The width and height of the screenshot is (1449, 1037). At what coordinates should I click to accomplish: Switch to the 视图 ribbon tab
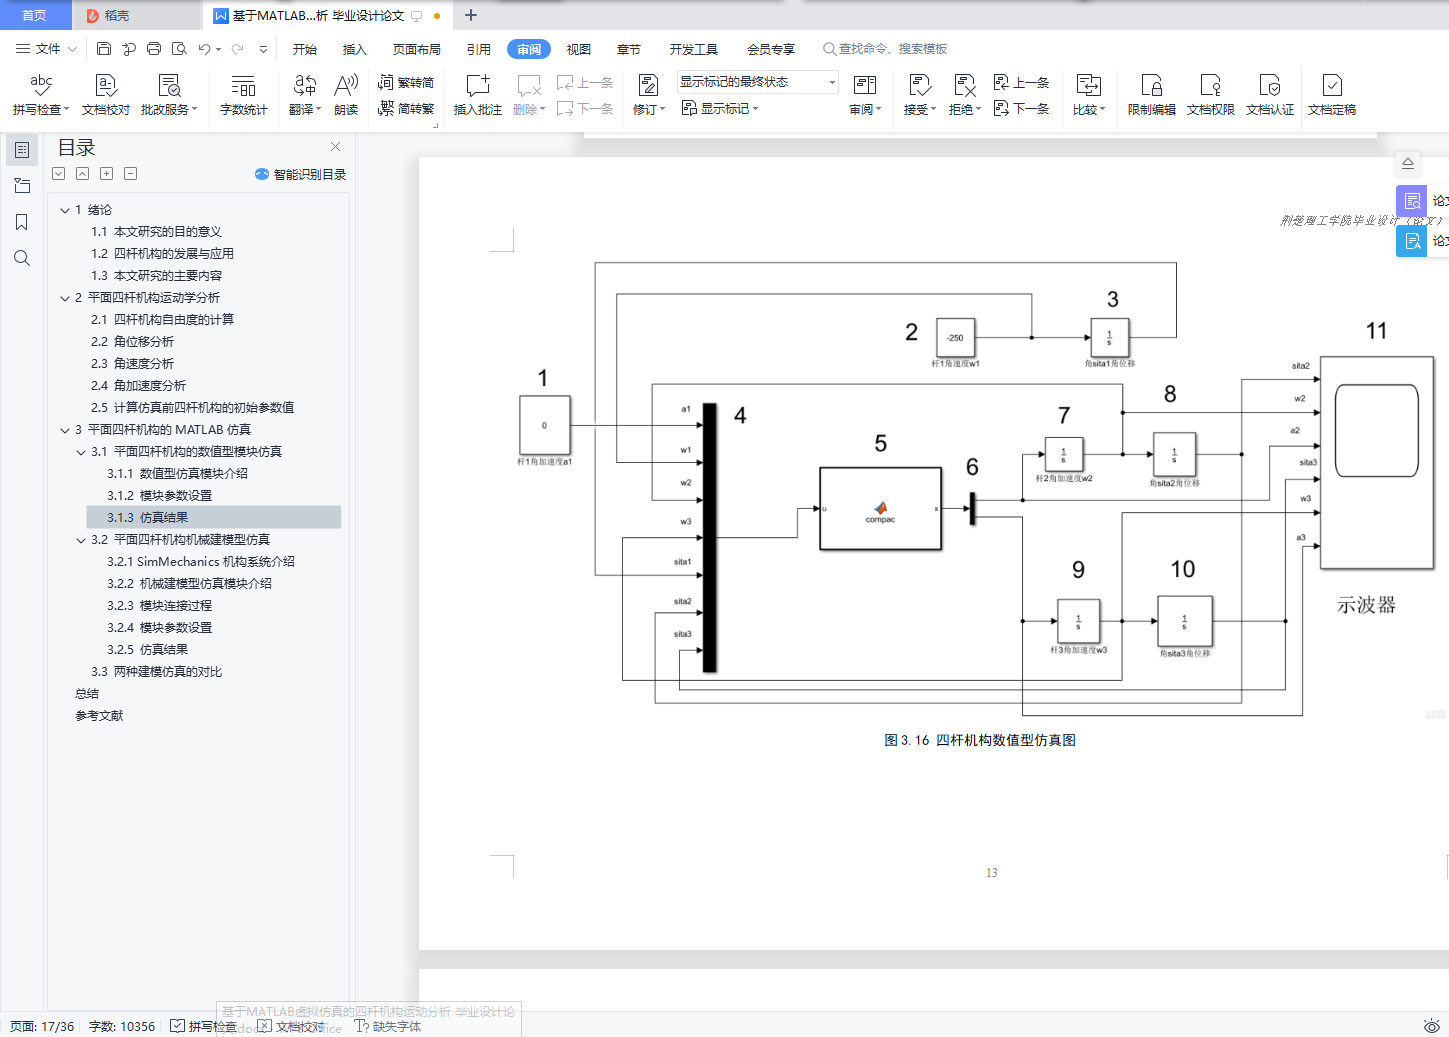coord(579,49)
